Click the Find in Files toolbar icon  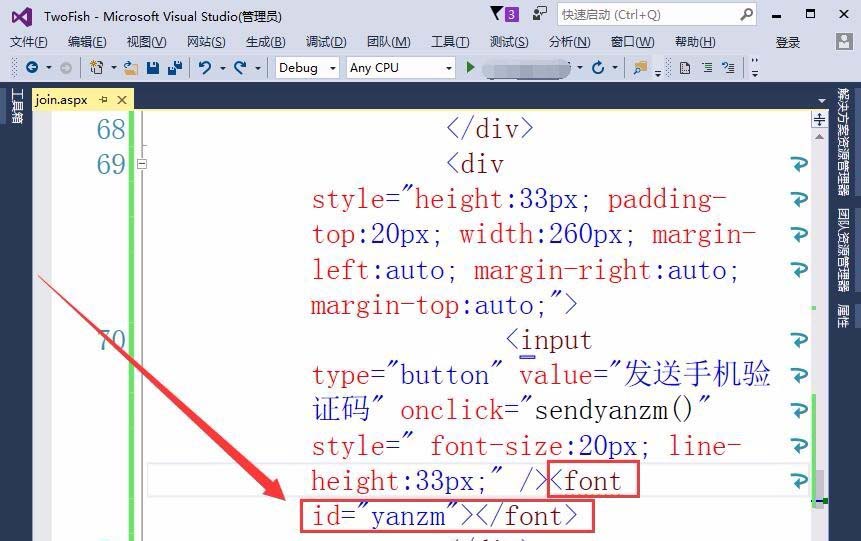[x=640, y=68]
